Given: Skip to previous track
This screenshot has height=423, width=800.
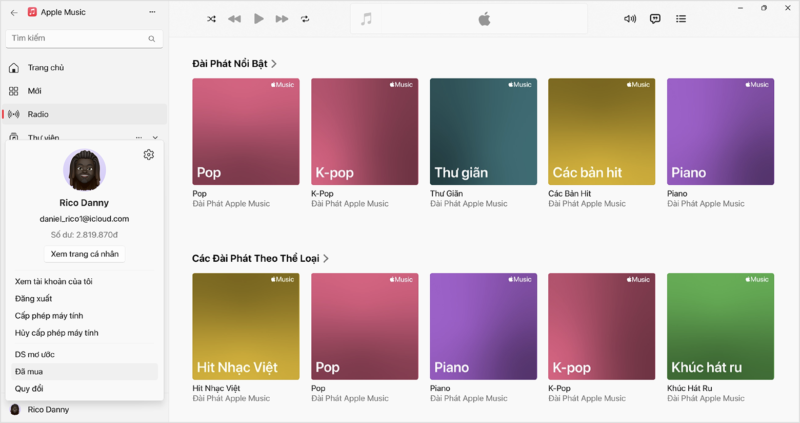Looking at the screenshot, I should [234, 19].
